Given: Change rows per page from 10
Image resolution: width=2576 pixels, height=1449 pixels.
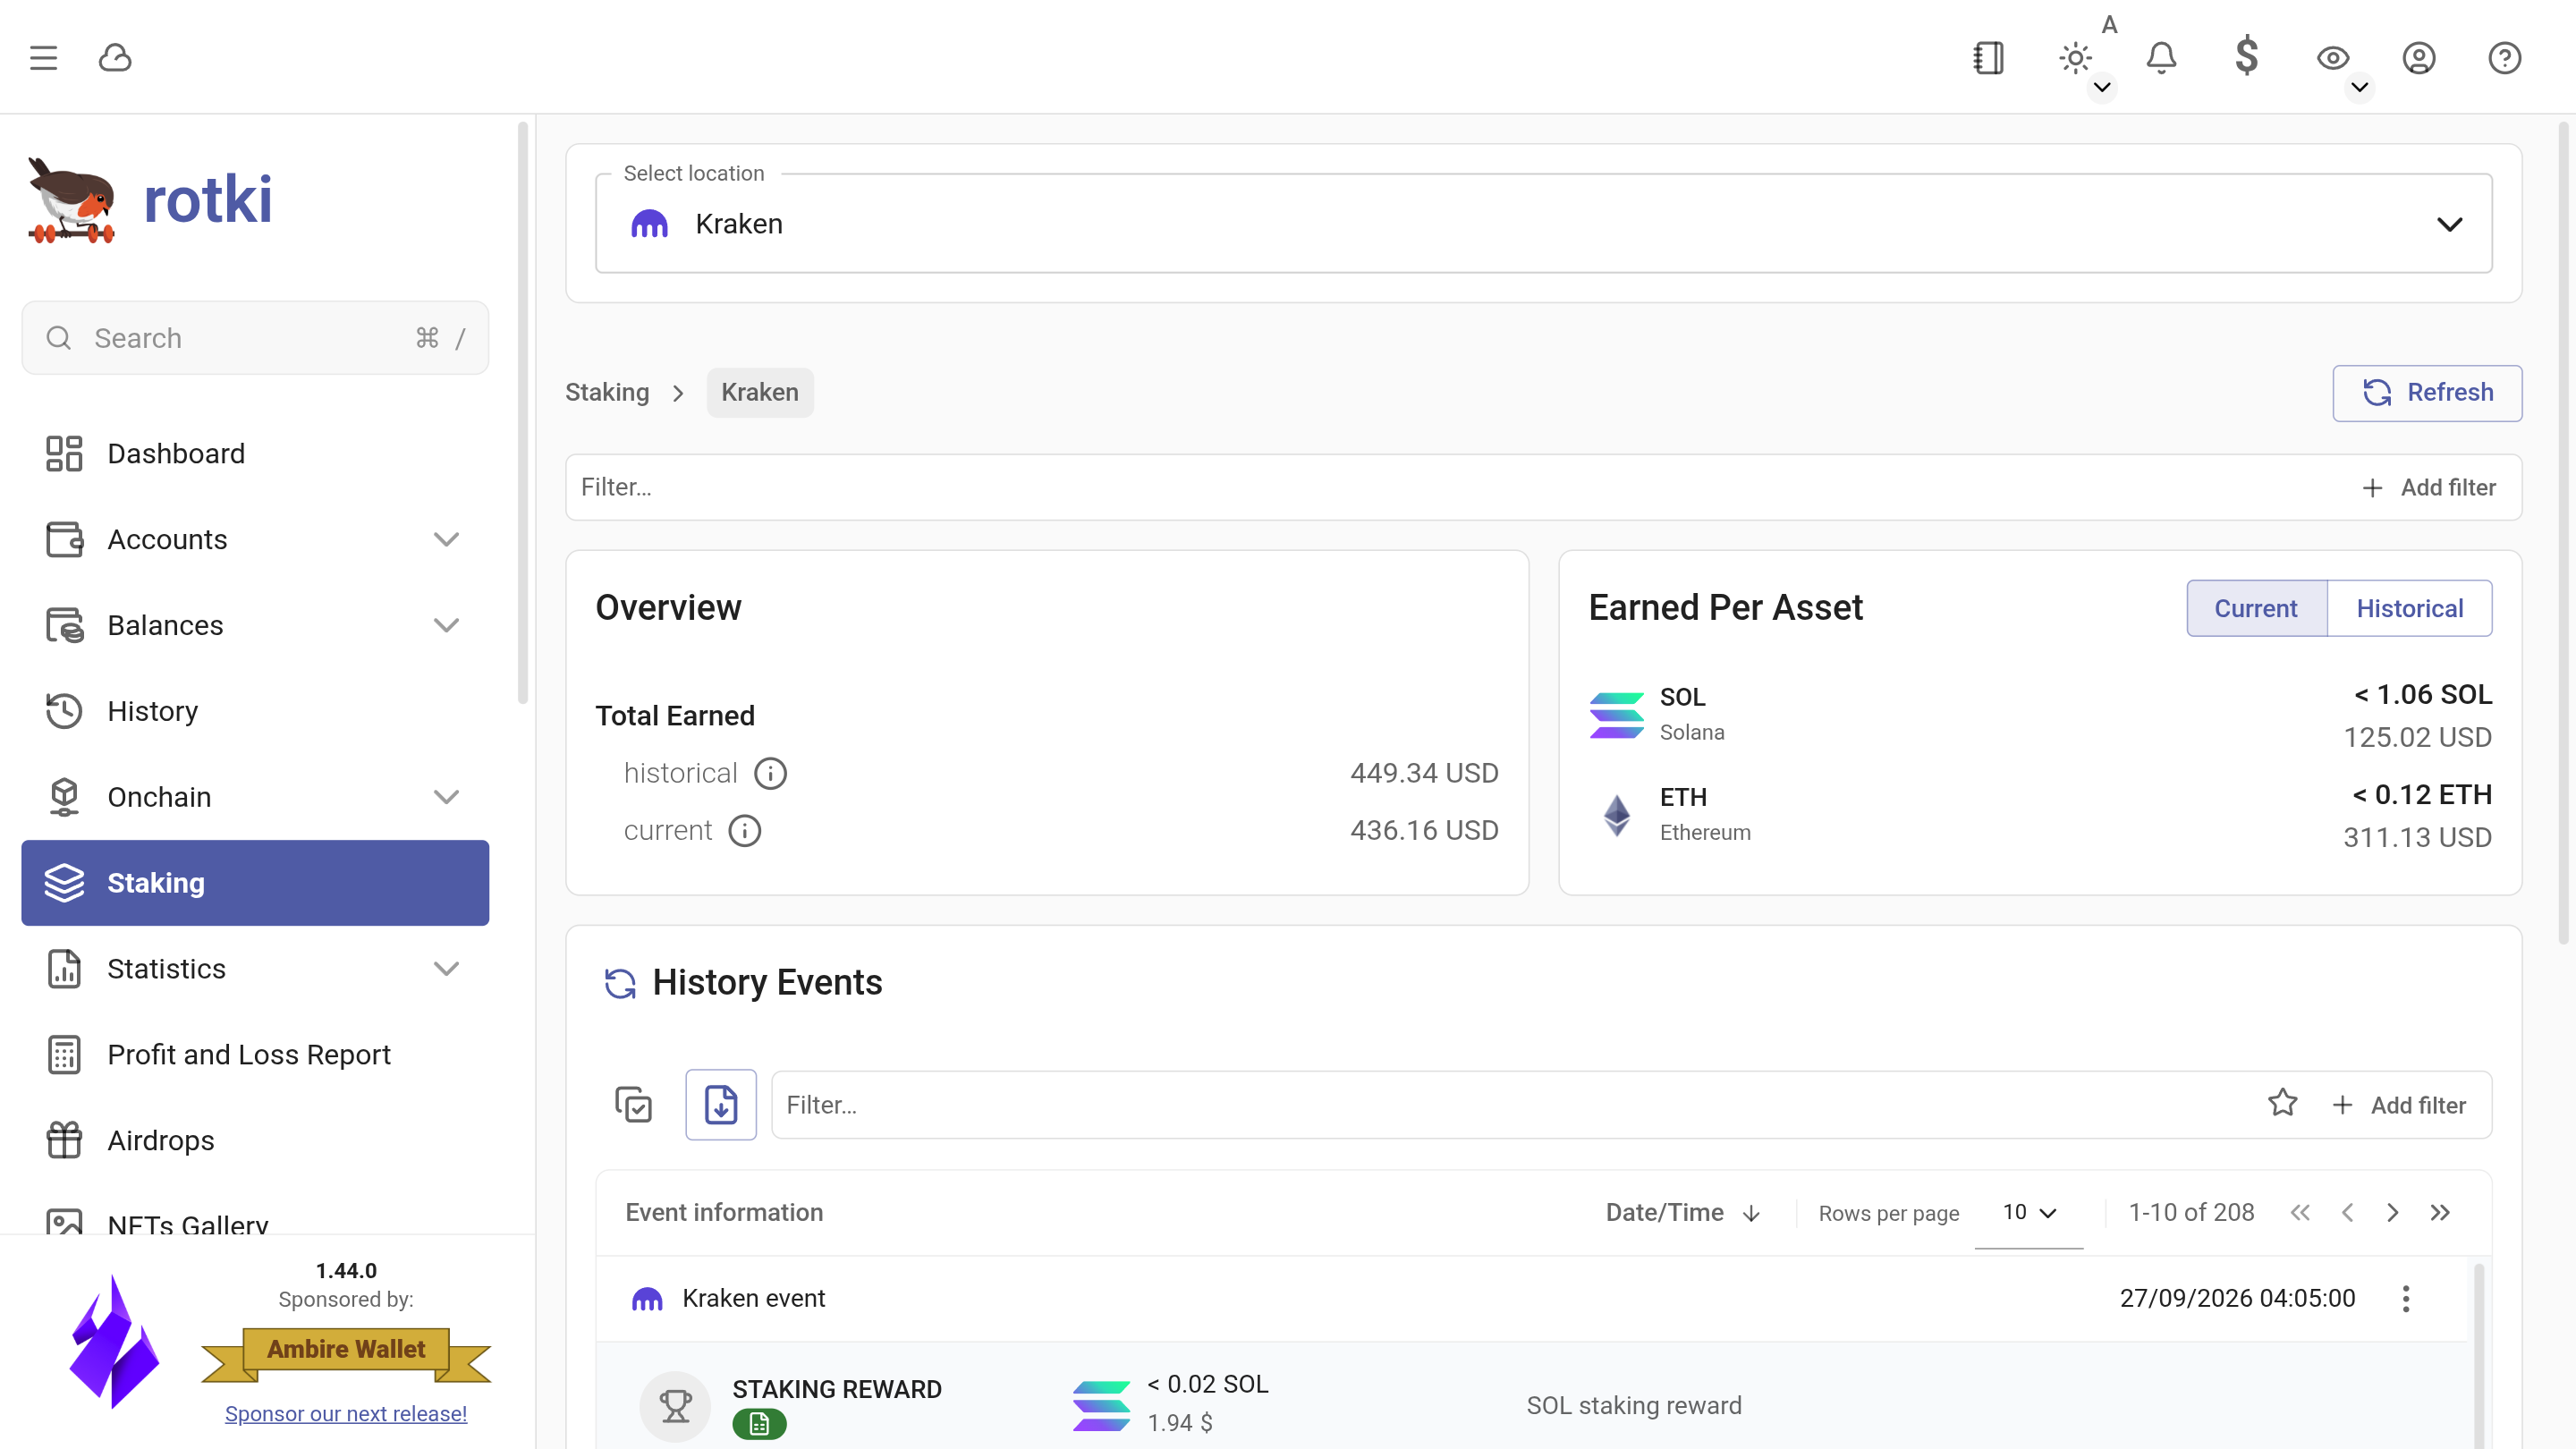Looking at the screenshot, I should point(2030,1213).
